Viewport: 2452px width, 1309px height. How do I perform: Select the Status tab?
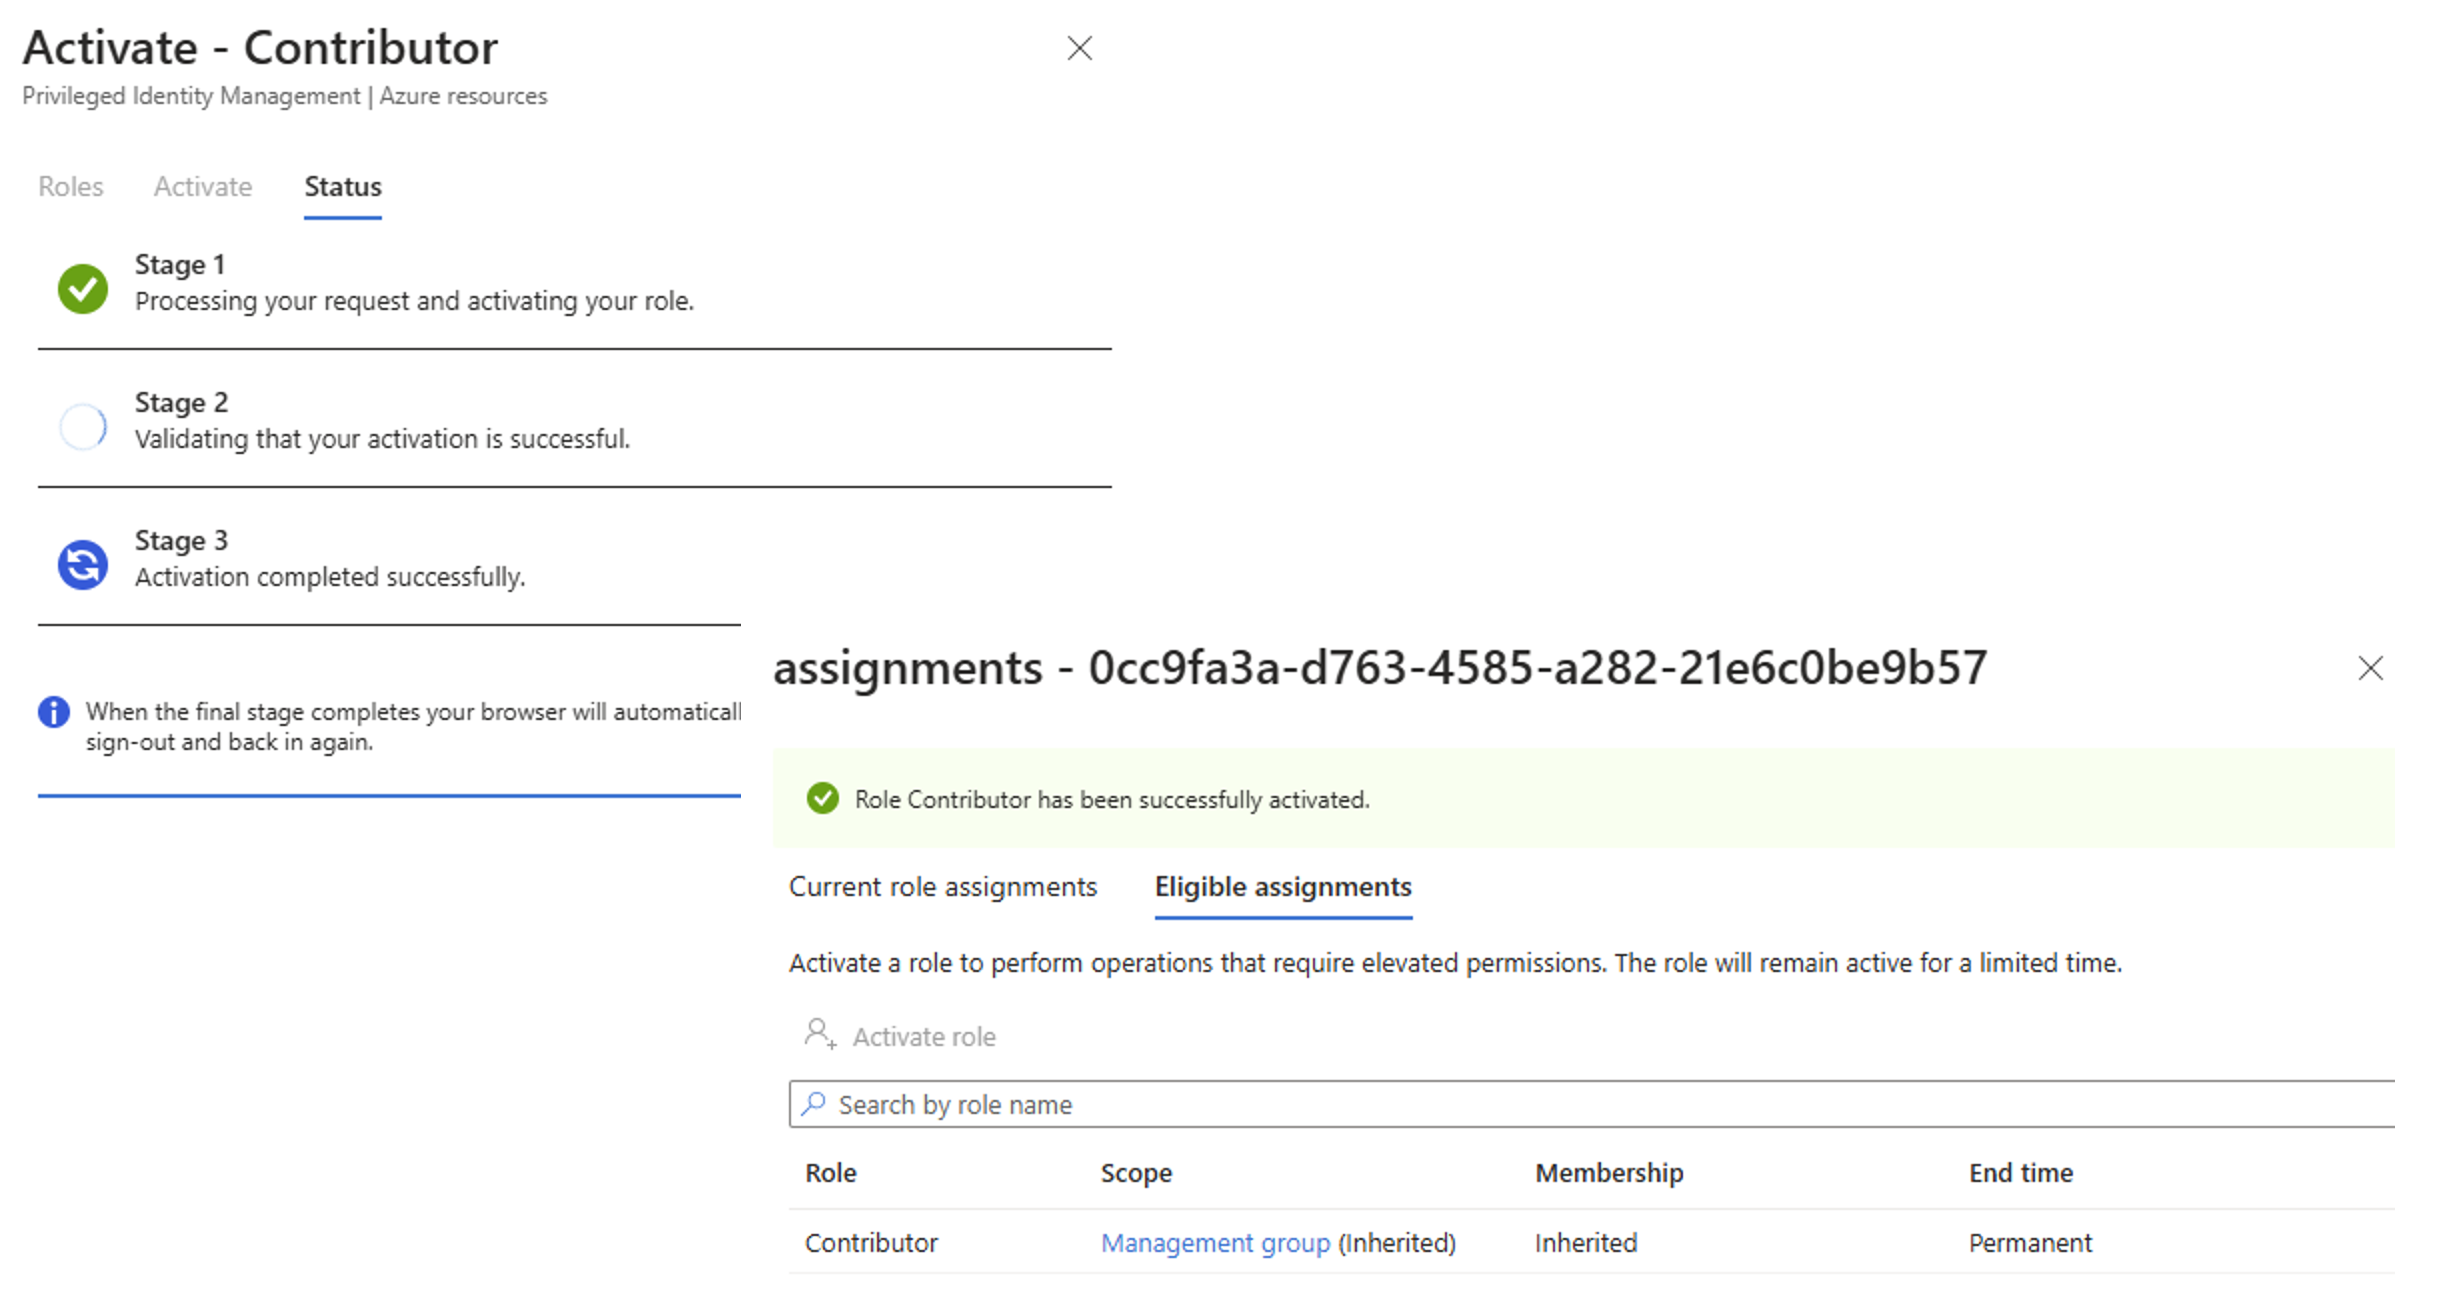click(x=342, y=187)
